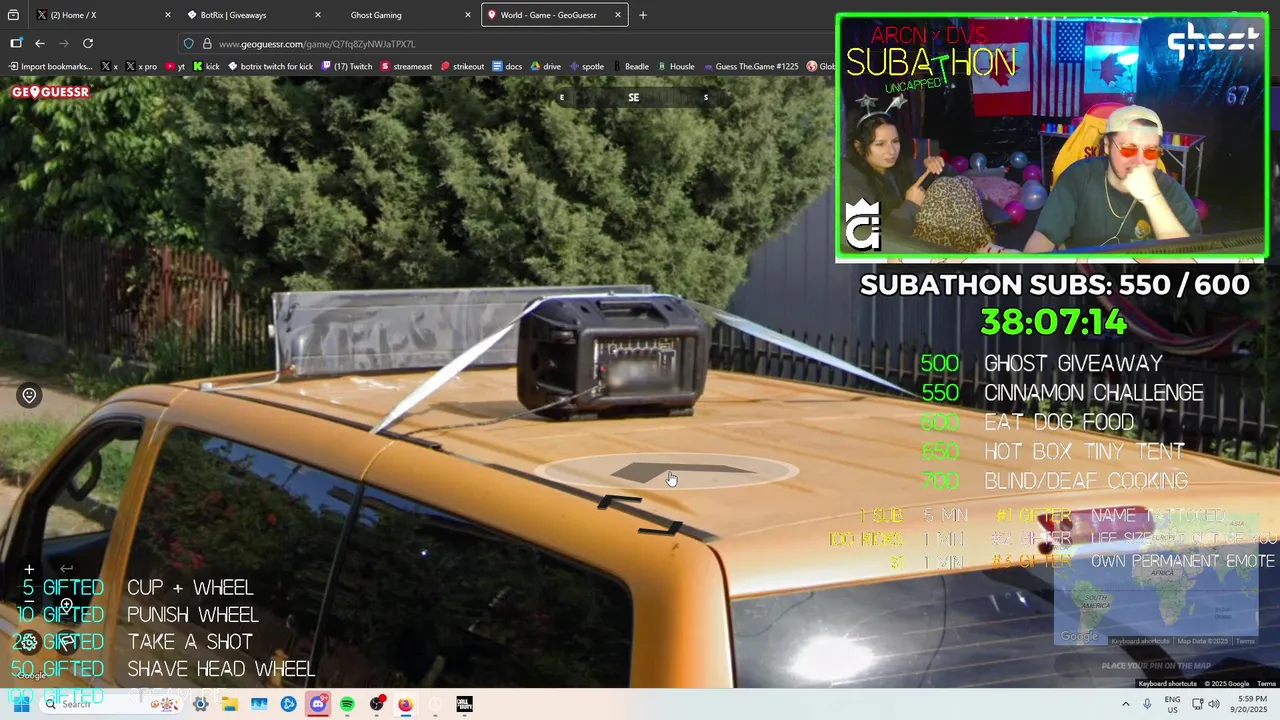Image resolution: width=1280 pixels, height=720 pixels.
Task: Open GeoGuessr settings gear icon
Action: pos(28,642)
